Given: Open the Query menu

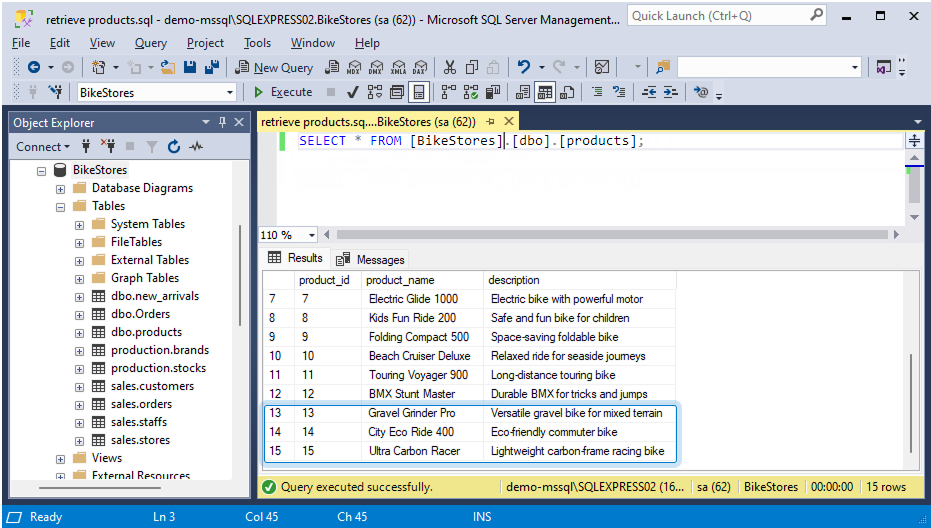Looking at the screenshot, I should tap(151, 43).
